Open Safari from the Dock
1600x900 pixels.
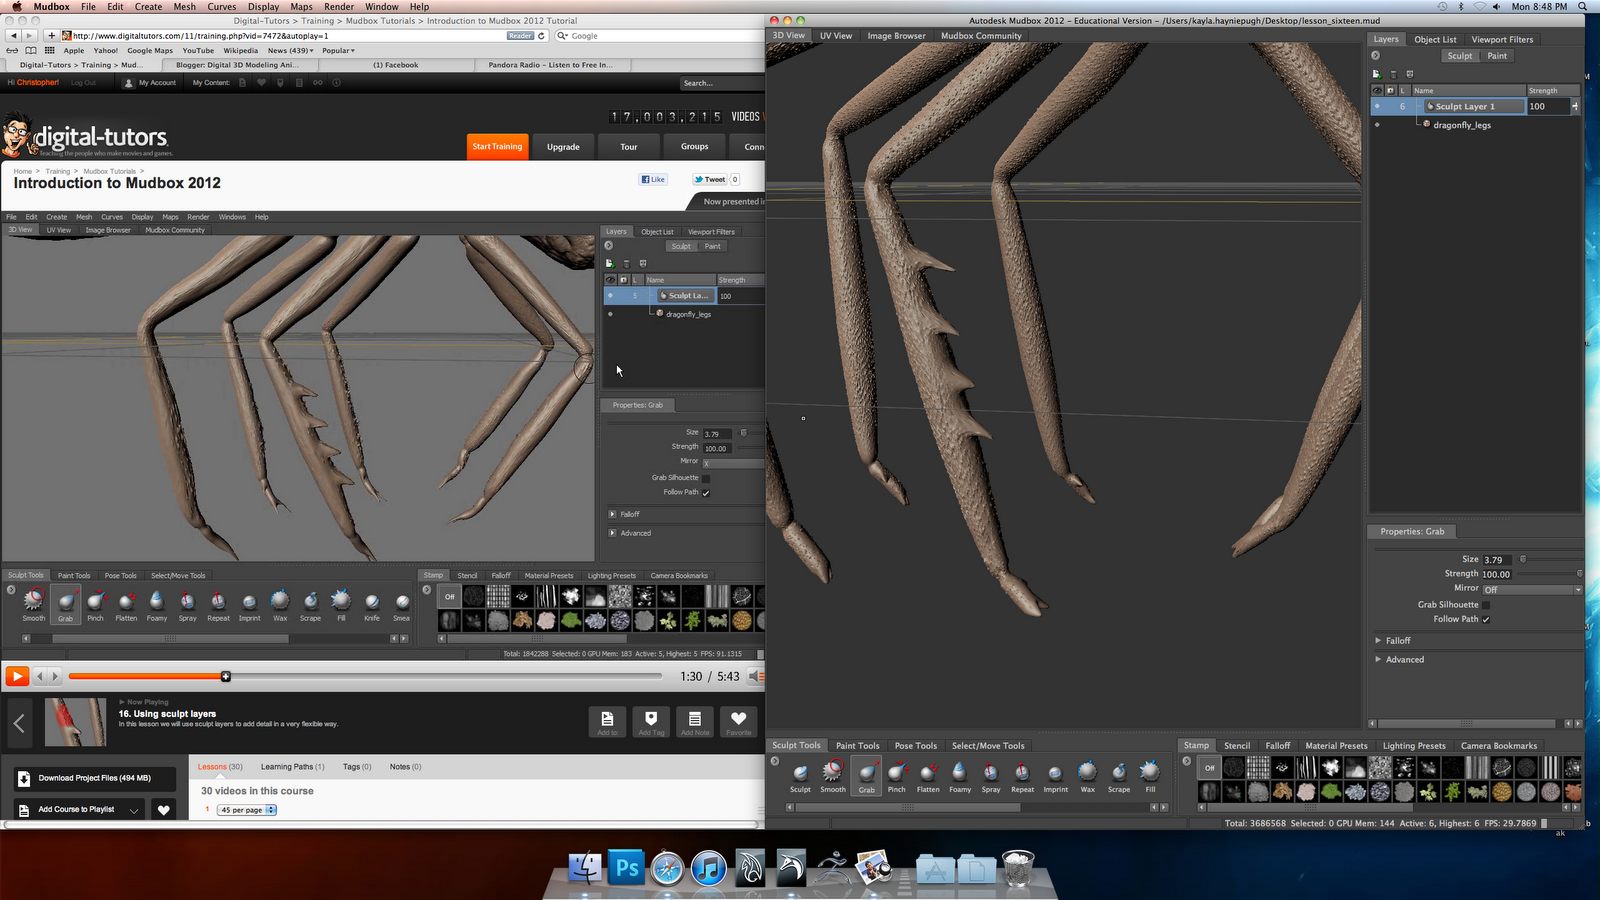pyautogui.click(x=667, y=868)
